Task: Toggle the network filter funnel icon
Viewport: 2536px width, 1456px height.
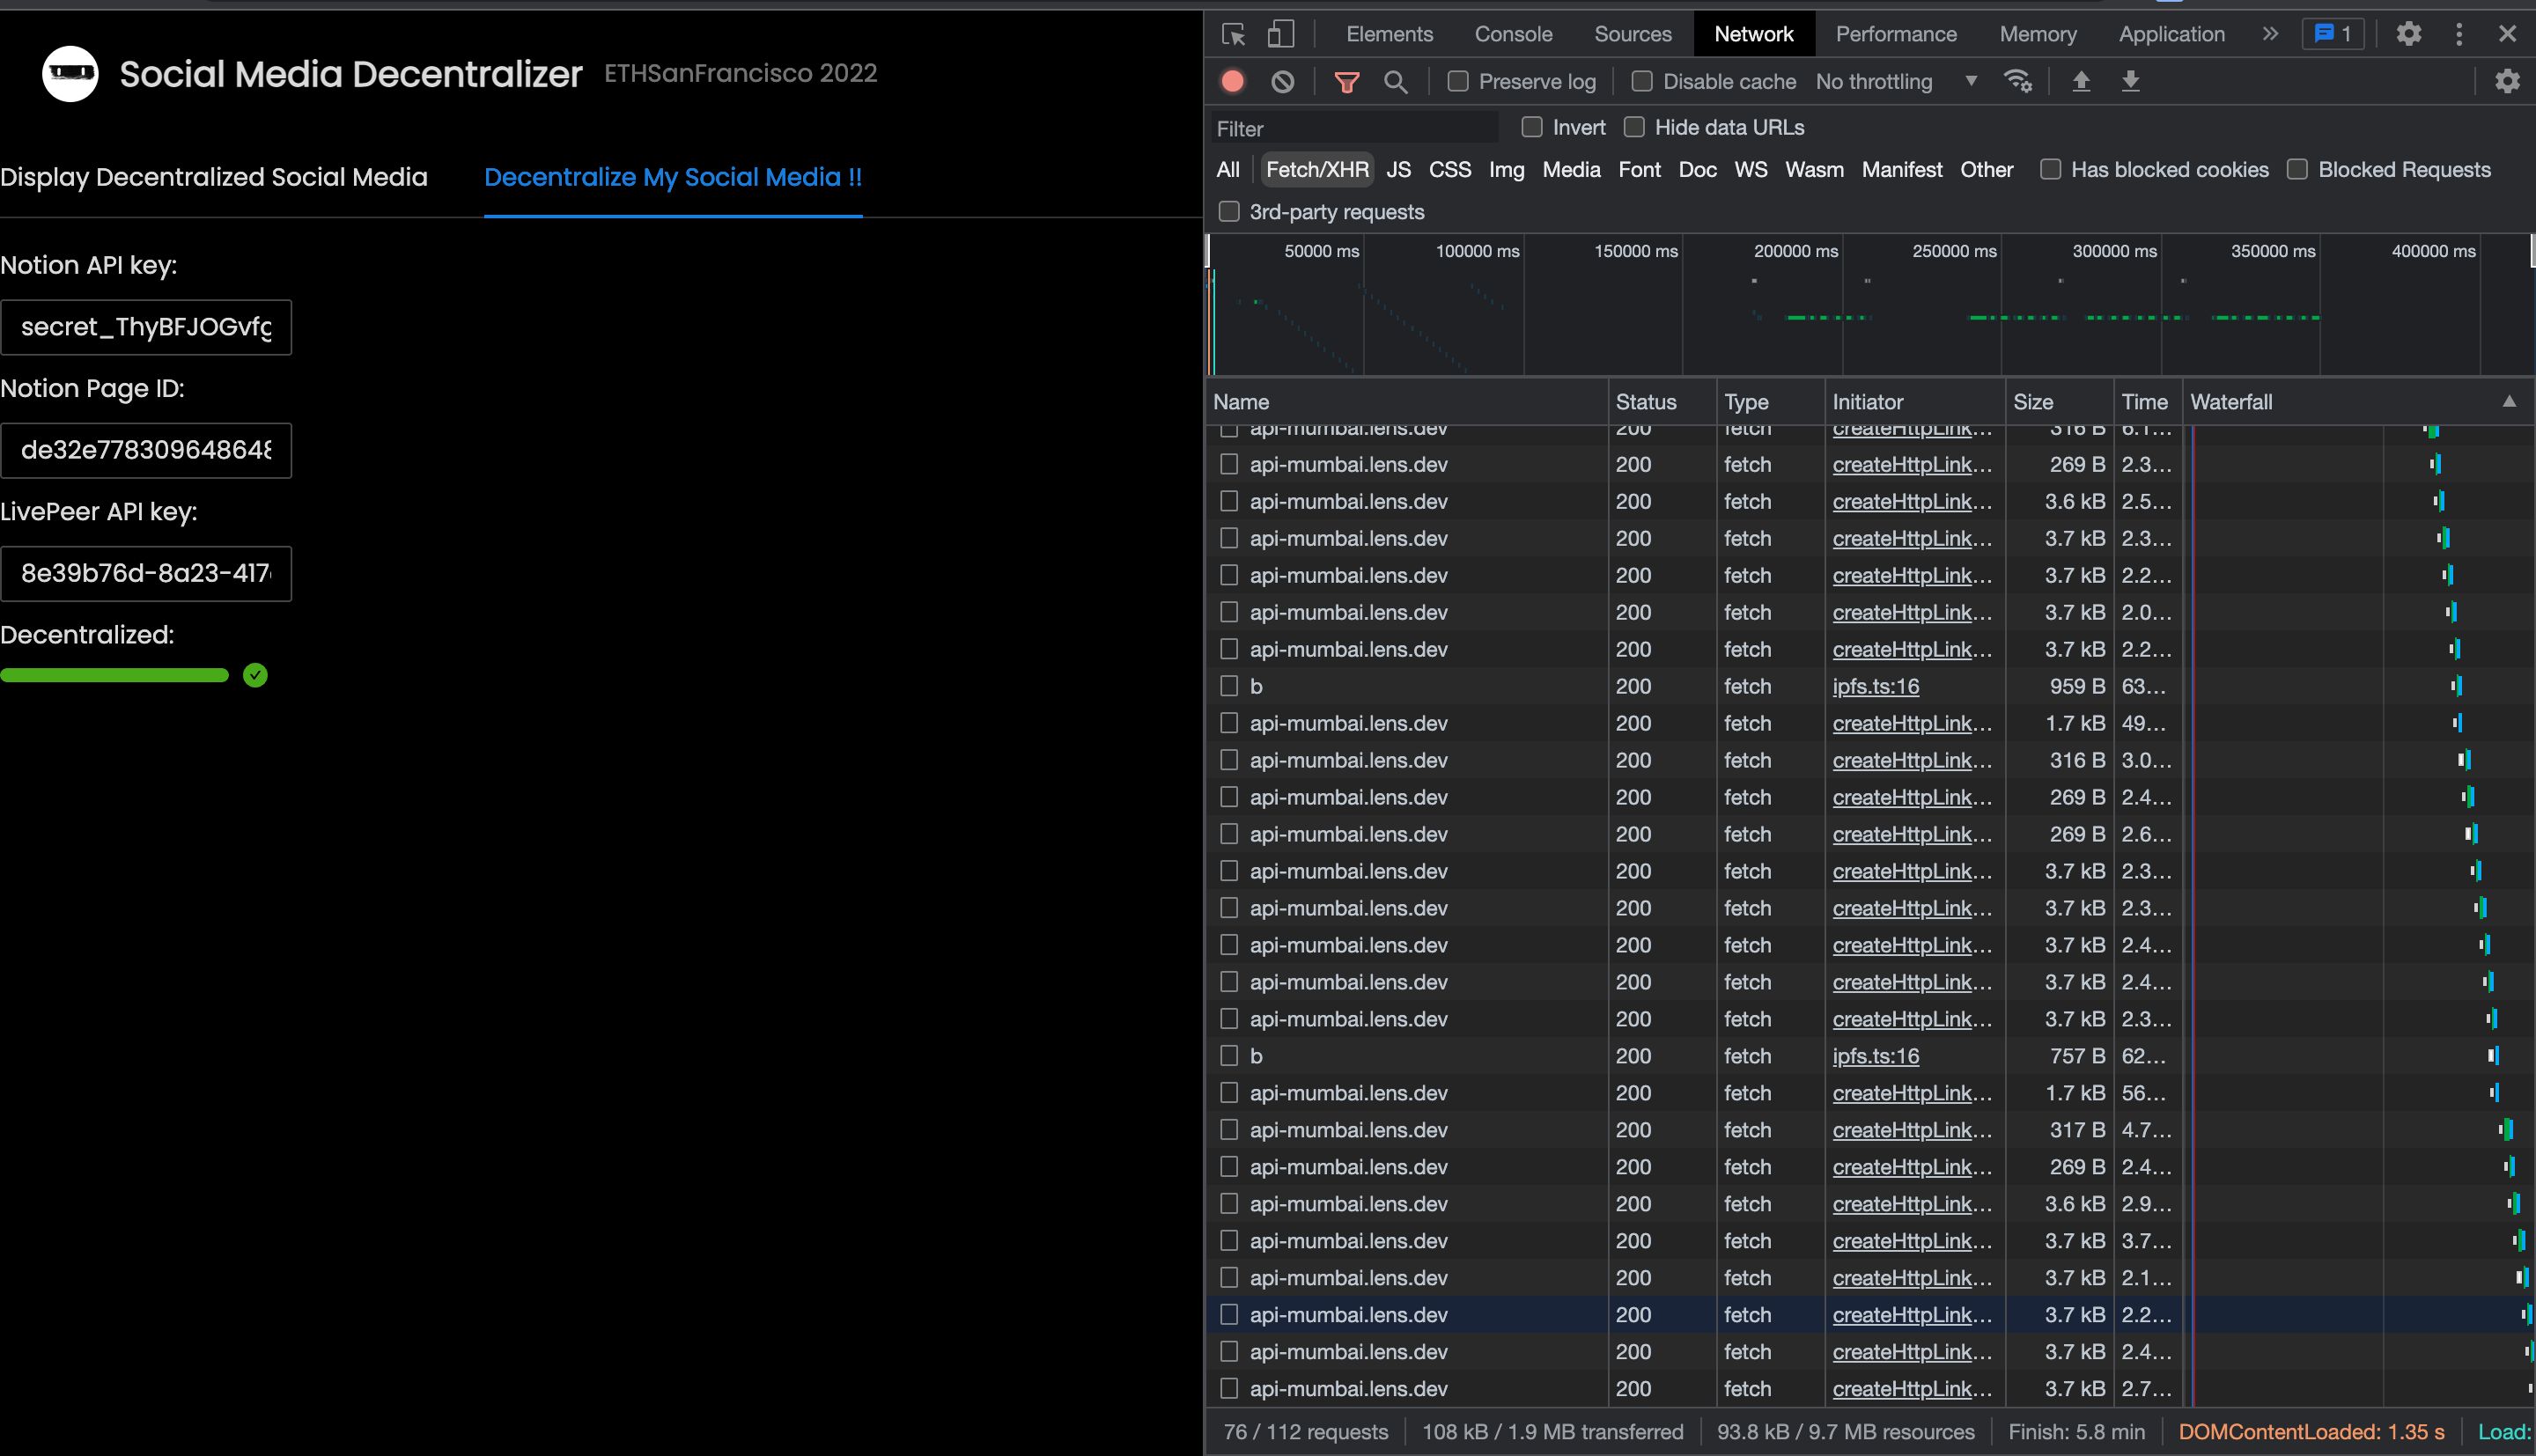Action: 1347,82
